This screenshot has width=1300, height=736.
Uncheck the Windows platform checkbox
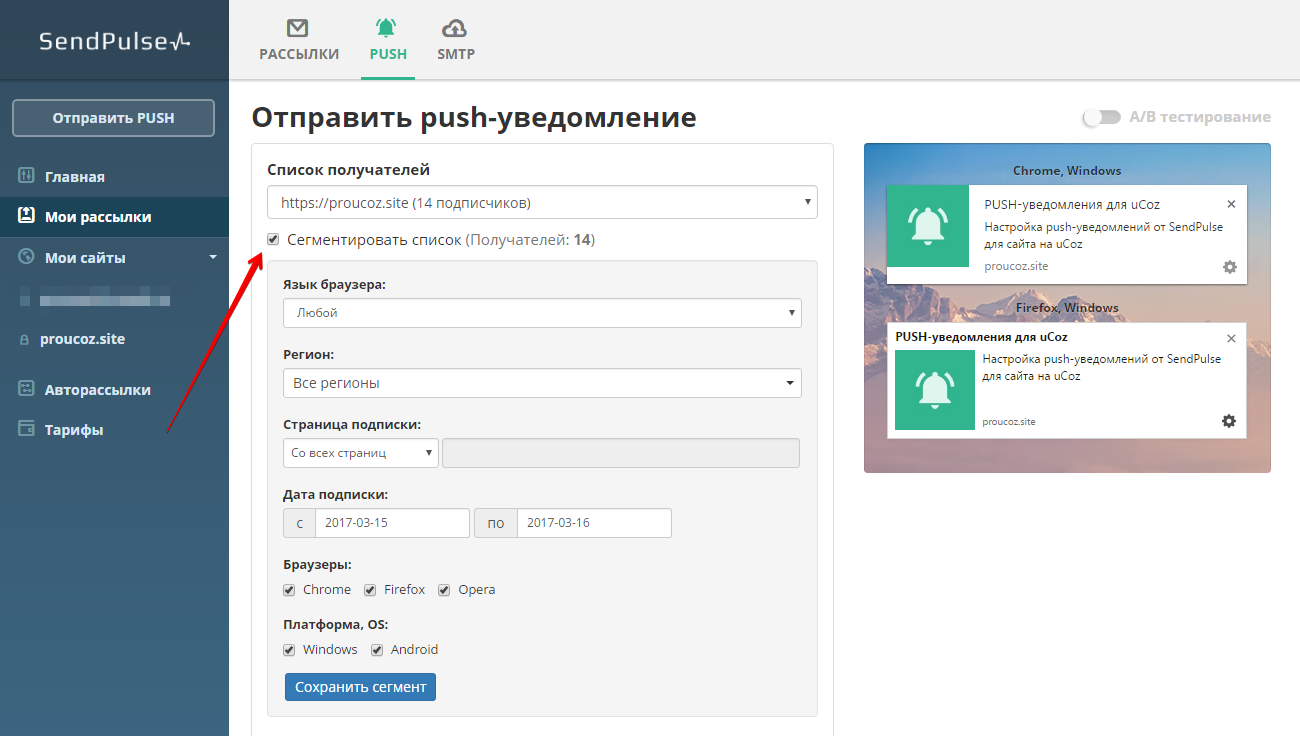[290, 650]
